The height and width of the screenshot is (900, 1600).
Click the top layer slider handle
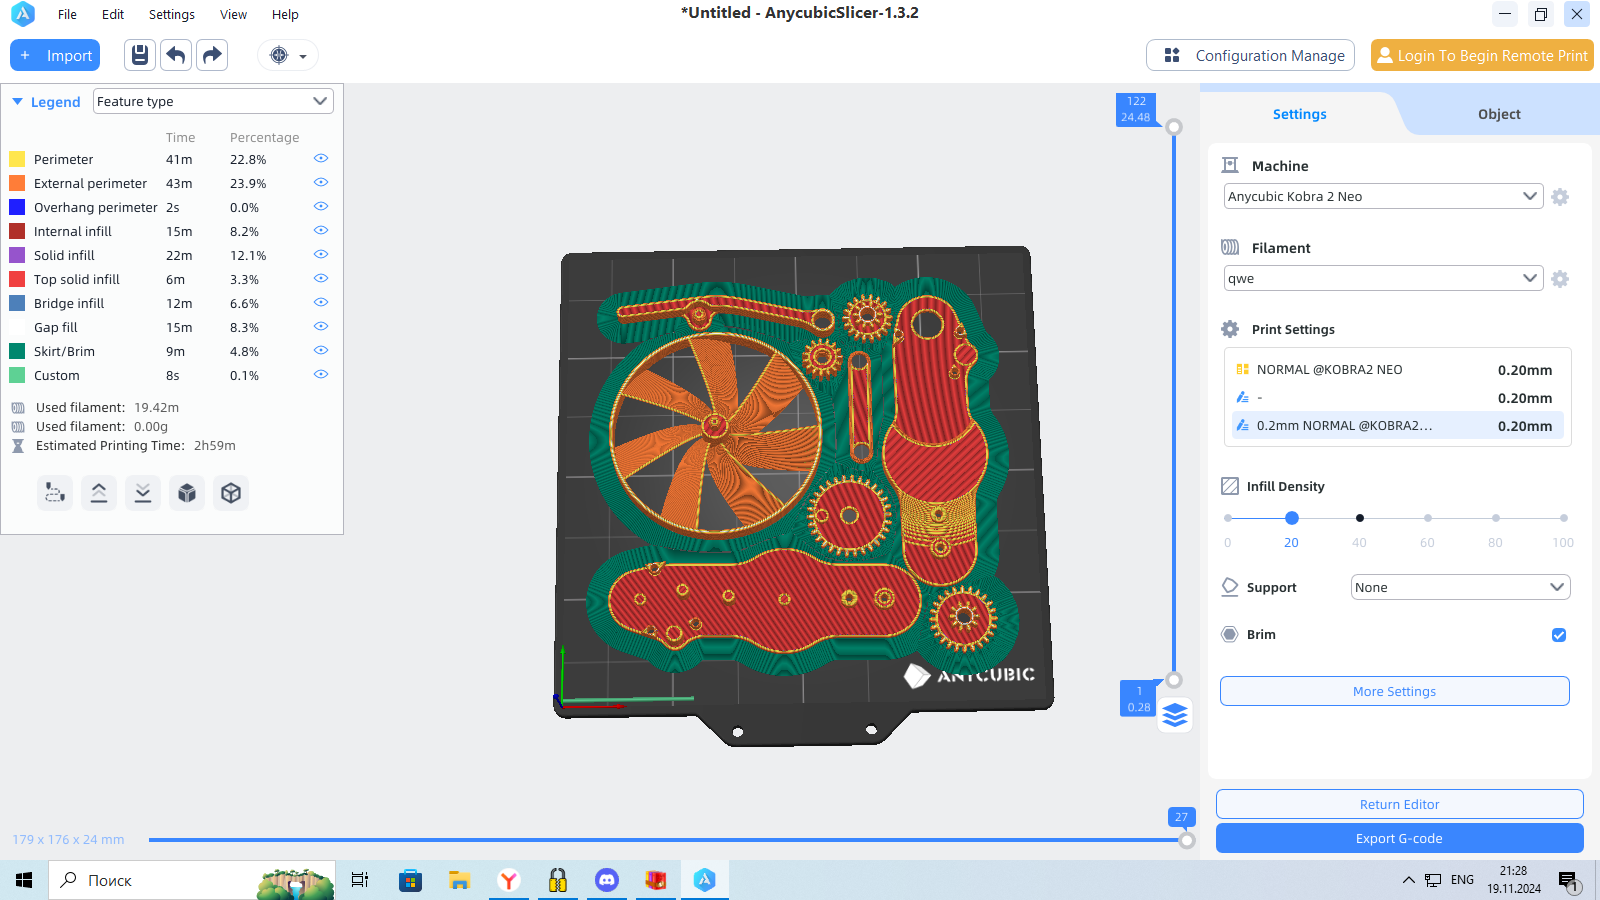pos(1174,127)
